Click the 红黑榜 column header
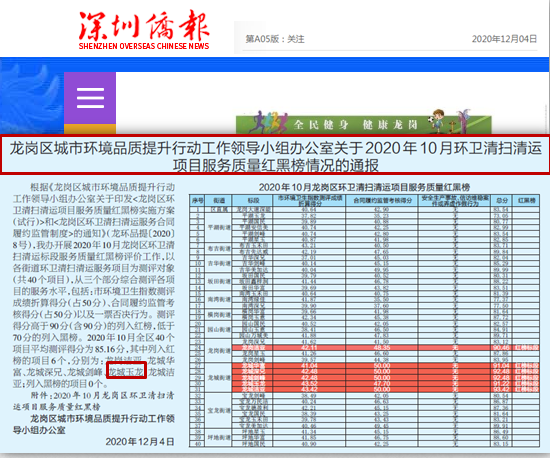The image size is (550, 458). (526, 200)
